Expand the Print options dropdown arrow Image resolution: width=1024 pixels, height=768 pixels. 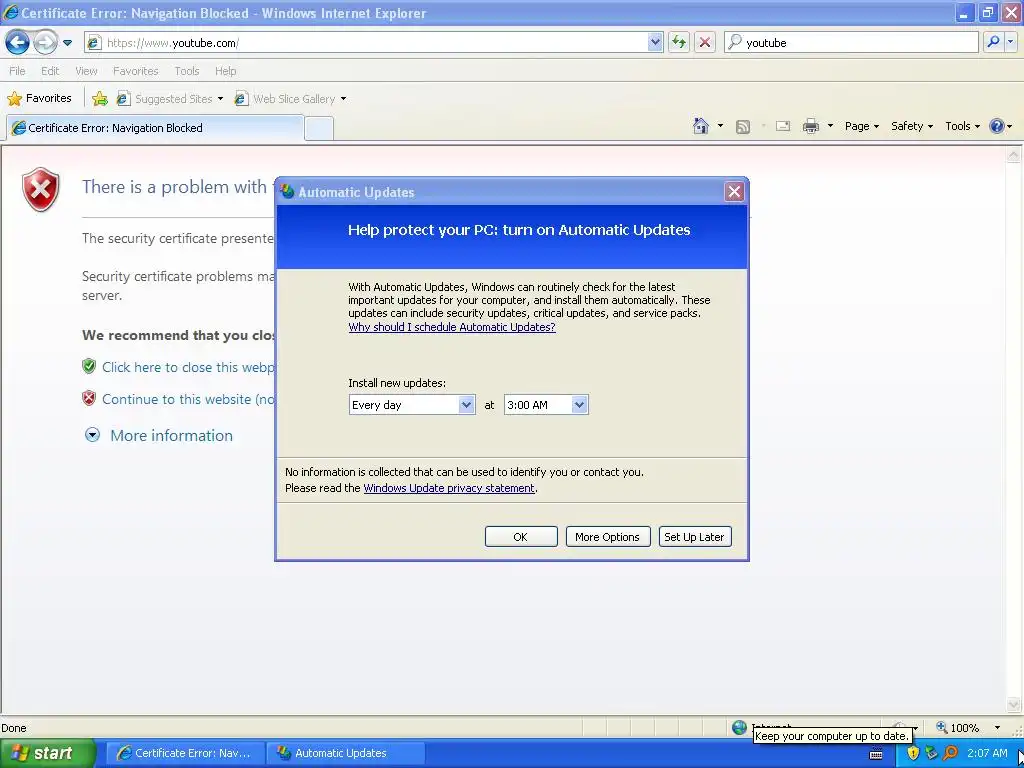(x=830, y=126)
